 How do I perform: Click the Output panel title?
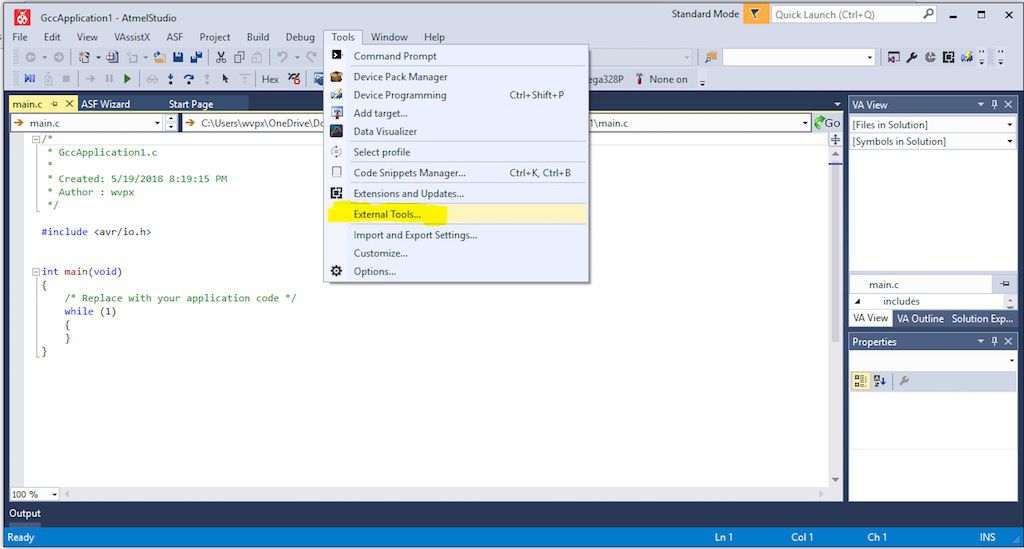coord(25,514)
